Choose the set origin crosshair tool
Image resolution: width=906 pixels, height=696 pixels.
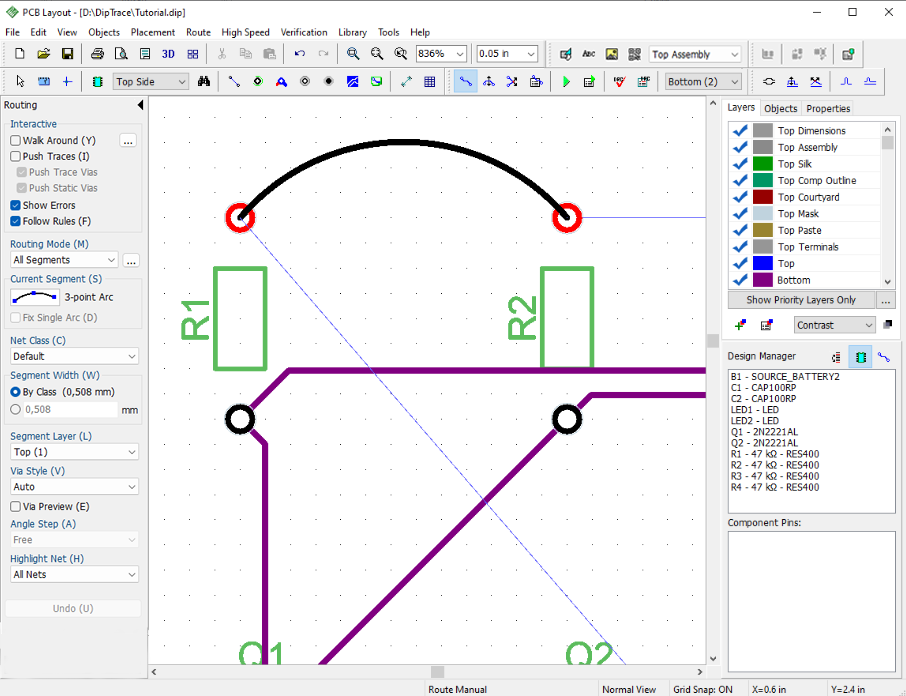click(x=67, y=81)
